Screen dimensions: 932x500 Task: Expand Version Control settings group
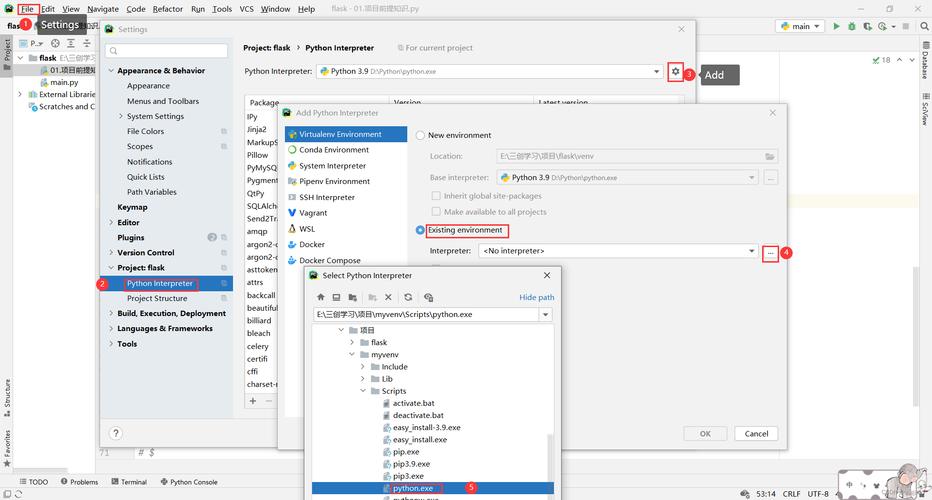pyautogui.click(x=111, y=253)
